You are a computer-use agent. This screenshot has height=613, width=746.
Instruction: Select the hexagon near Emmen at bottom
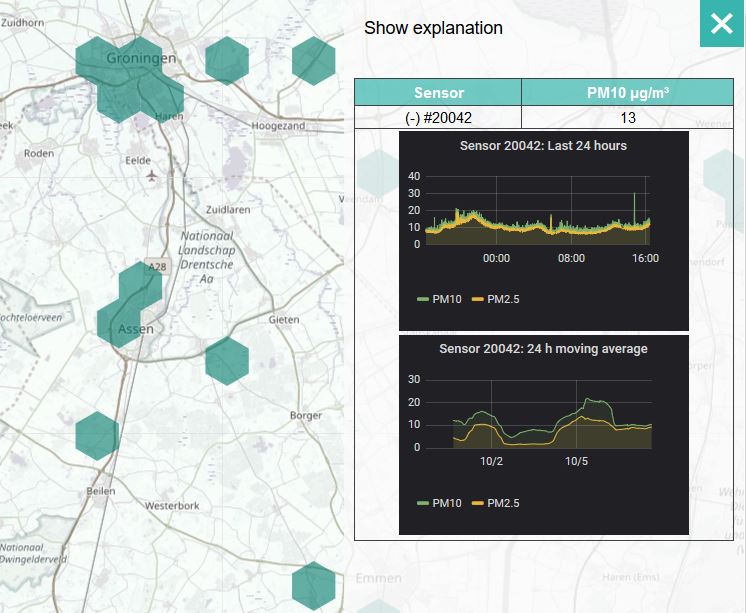(x=314, y=586)
